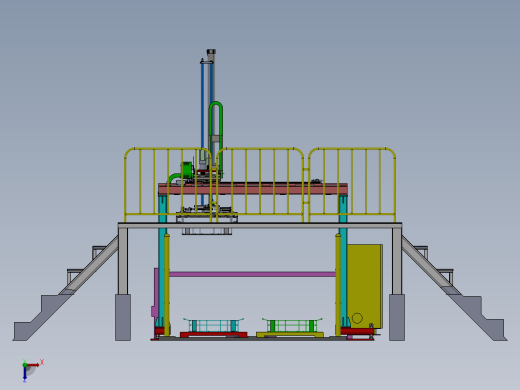This screenshot has width=520, height=390.
Task: Select the grey platform deck beam
Action: pyautogui.click(x=260, y=226)
